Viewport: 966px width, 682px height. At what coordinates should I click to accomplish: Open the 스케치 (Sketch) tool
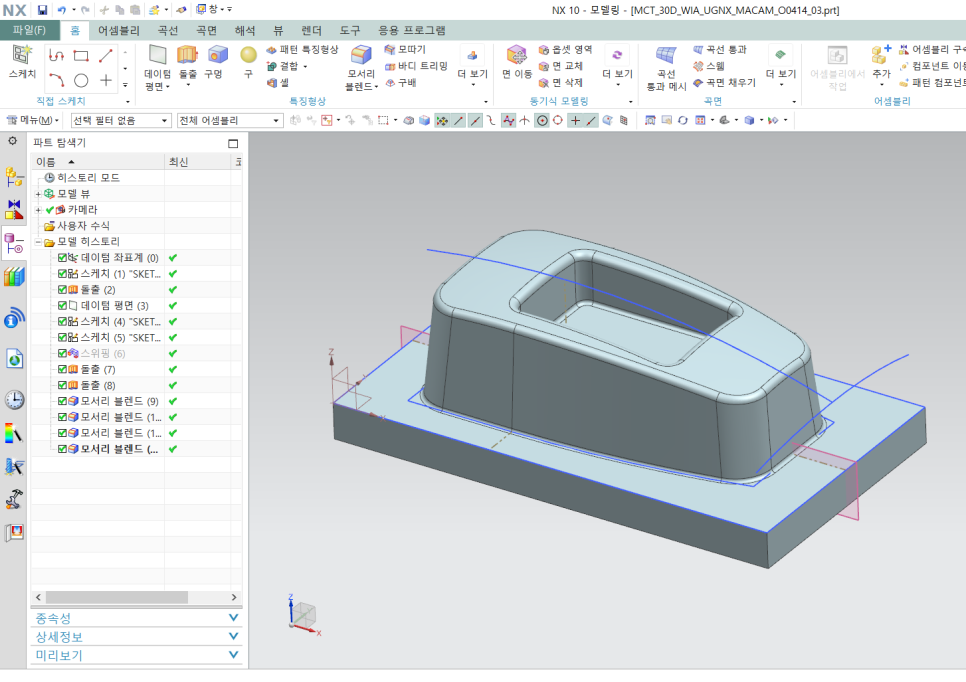coord(23,62)
